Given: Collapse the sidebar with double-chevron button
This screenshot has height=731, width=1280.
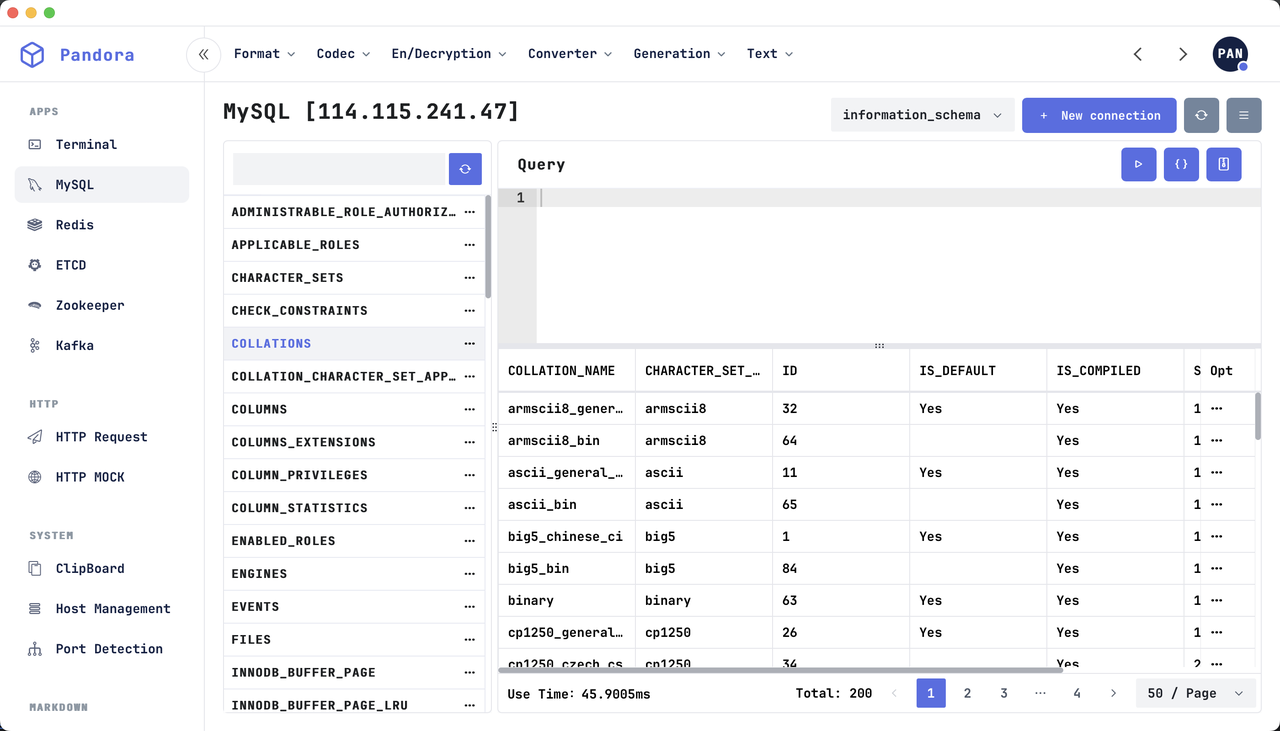Looking at the screenshot, I should (203, 54).
